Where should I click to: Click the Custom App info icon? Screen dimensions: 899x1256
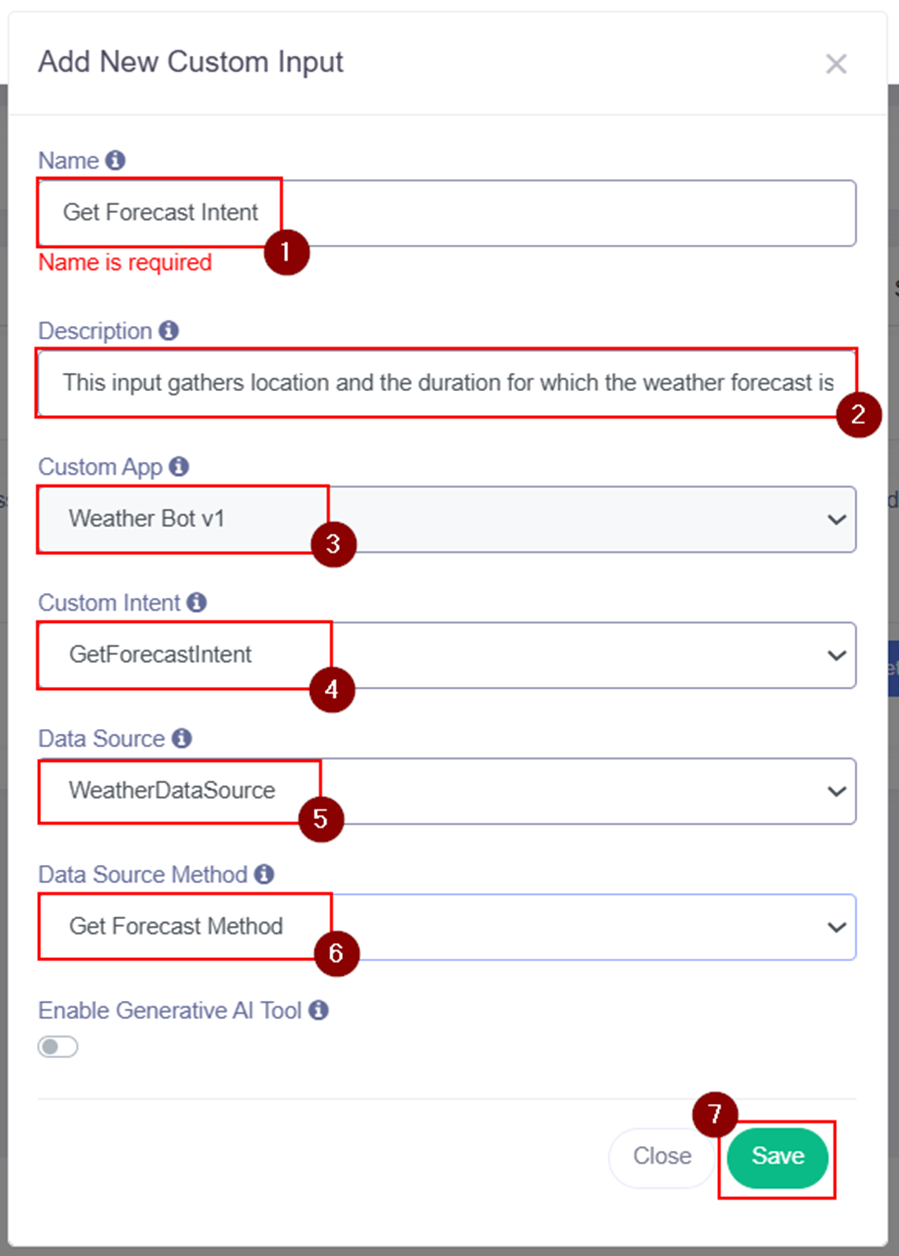coord(179,466)
